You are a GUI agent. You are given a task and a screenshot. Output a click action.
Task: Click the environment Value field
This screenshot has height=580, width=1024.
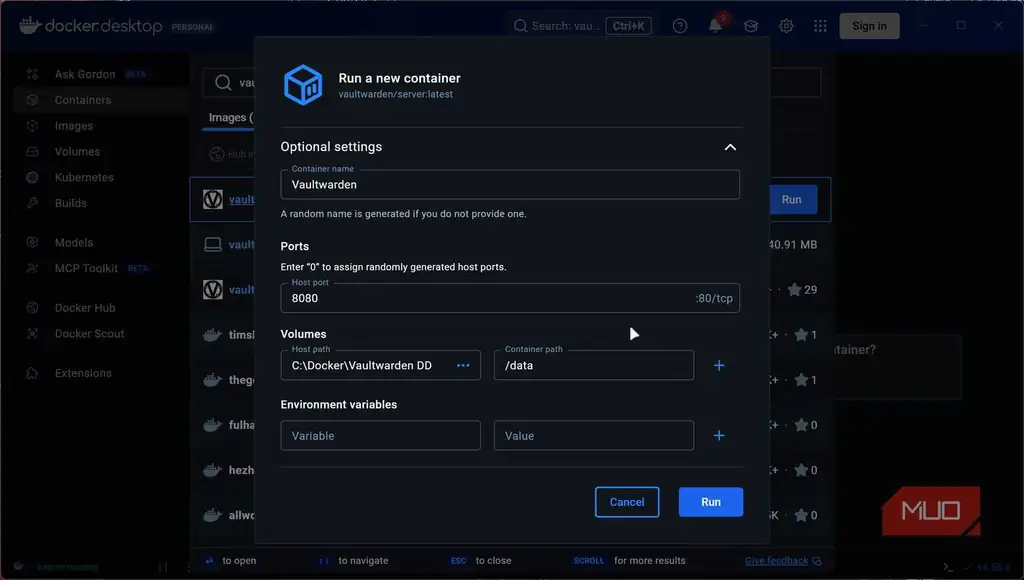(x=594, y=436)
